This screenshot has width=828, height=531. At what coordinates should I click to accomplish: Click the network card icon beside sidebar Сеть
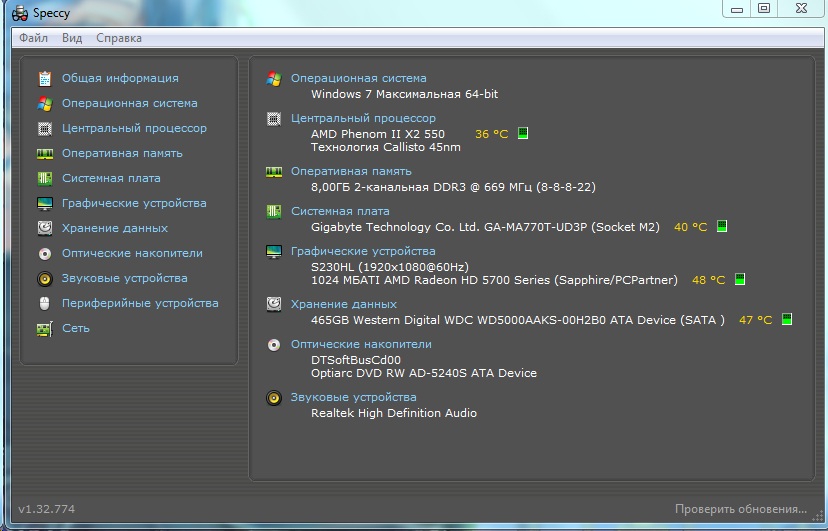tap(45, 329)
